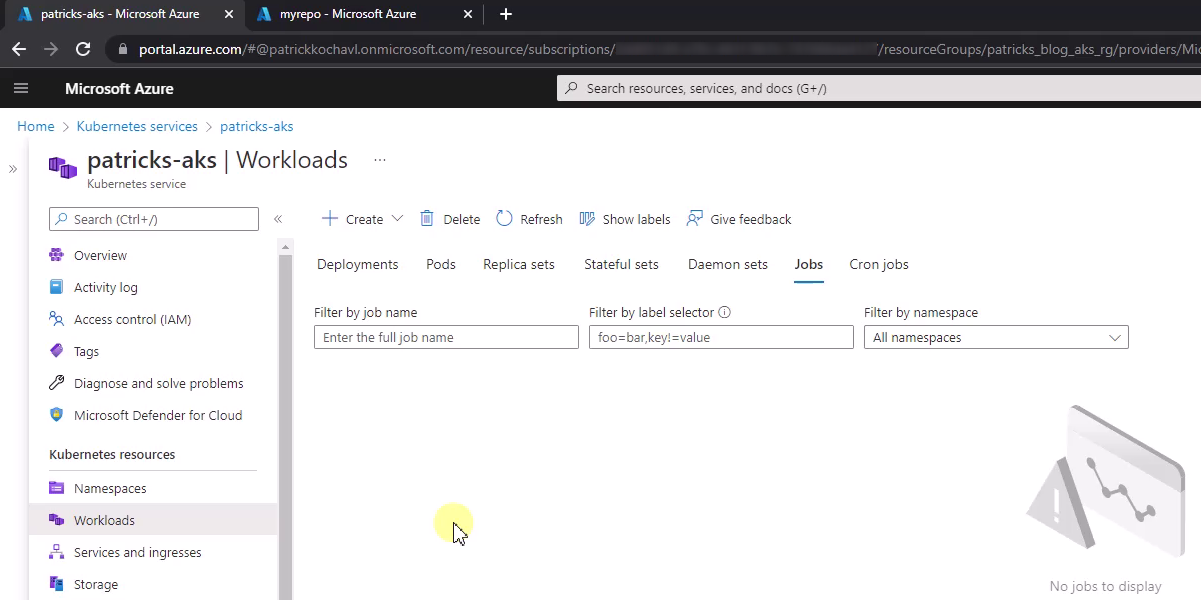Collapse the resource menu with double chevron

click(278, 219)
